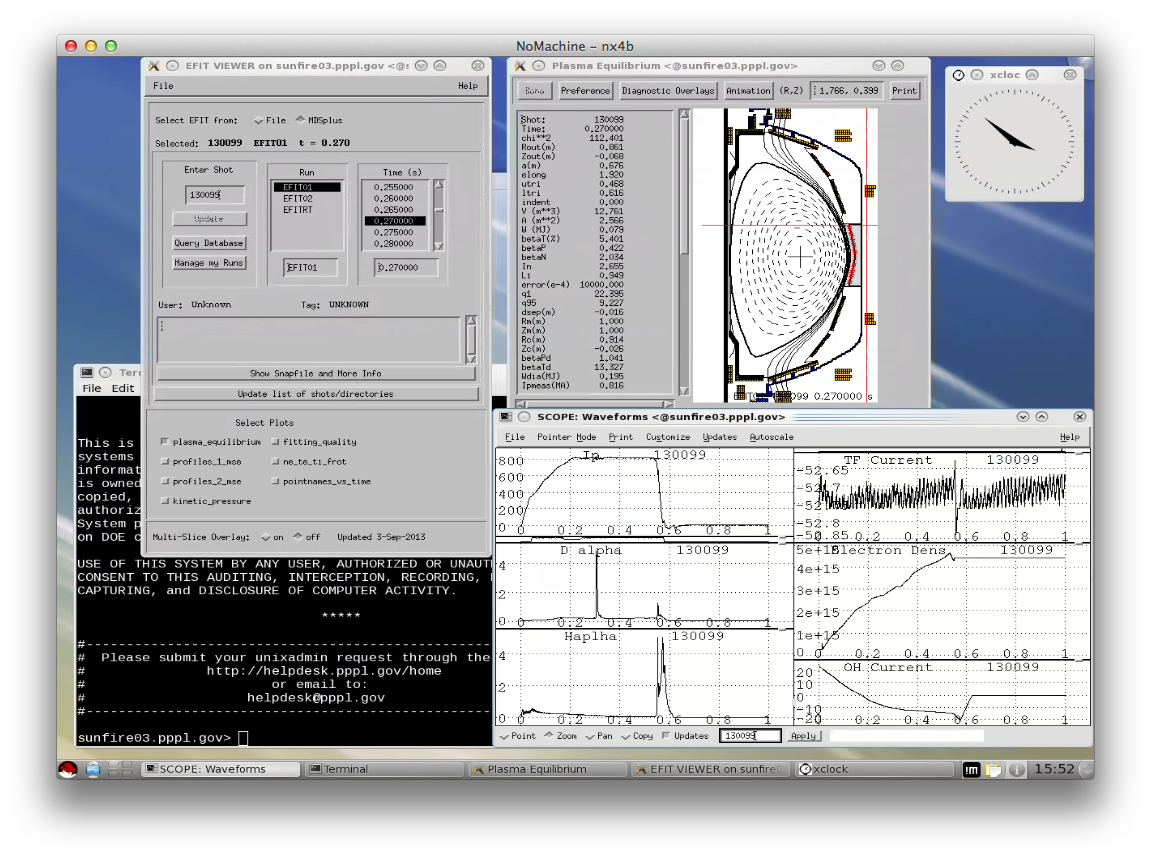This screenshot has width=1151, height=858.
Task: Turn Multi-Slice Overlay off
Action: coord(306,537)
